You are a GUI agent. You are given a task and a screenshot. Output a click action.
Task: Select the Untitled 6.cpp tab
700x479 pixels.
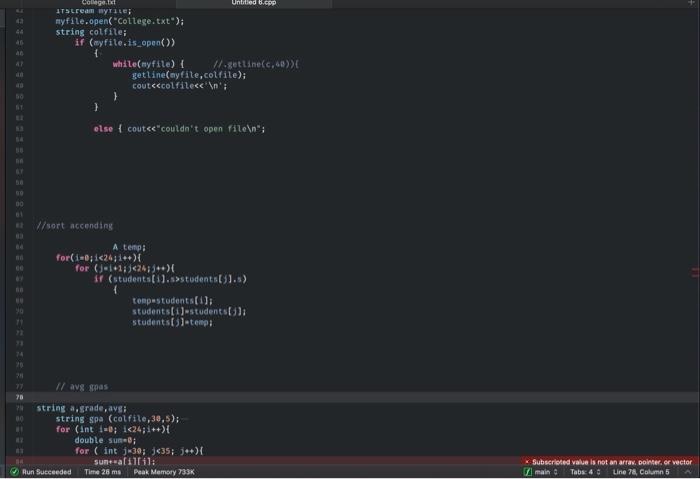[x=254, y=3]
